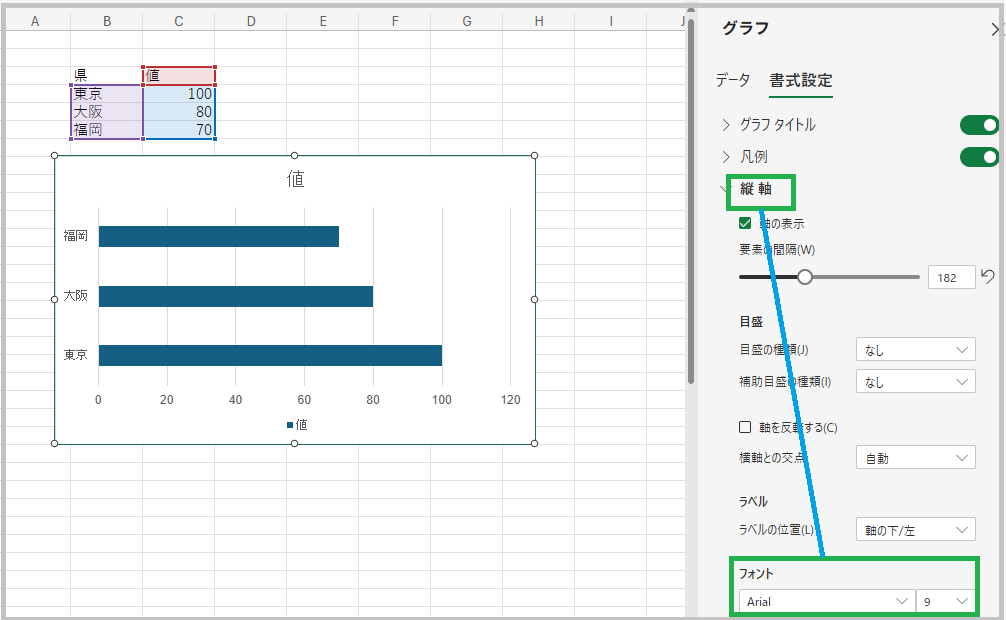Click the chart title 値
This screenshot has width=1006, height=620.
pos(295,178)
